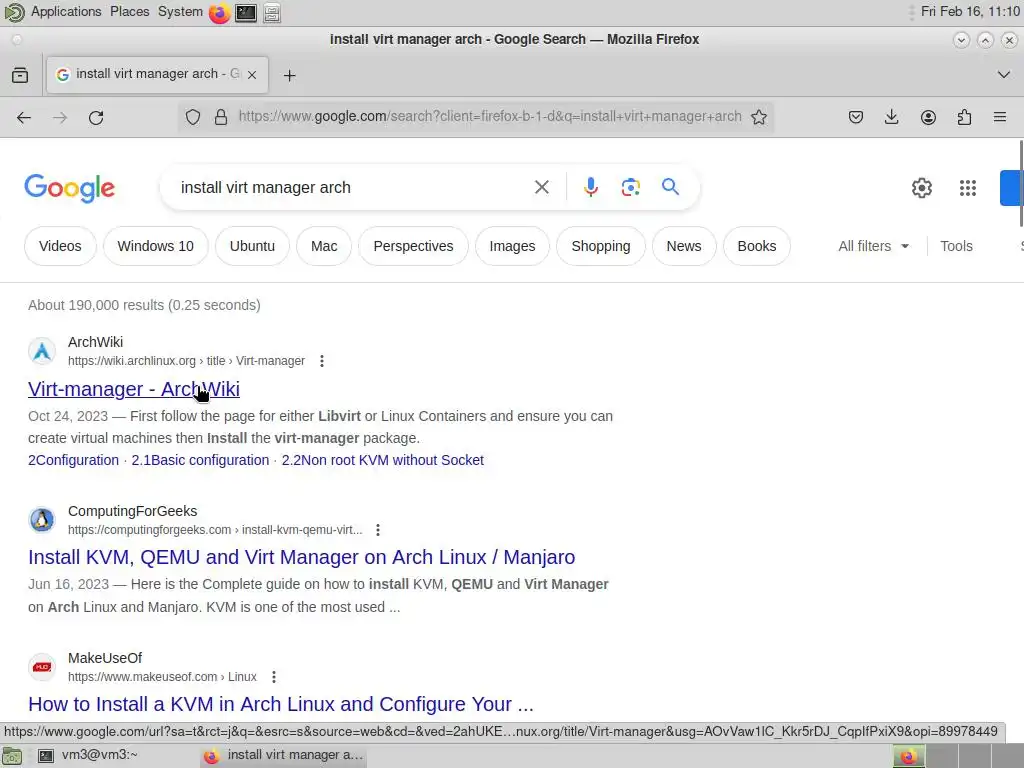
Task: Click the ComputingForGeeks site favicon
Action: click(x=42, y=520)
